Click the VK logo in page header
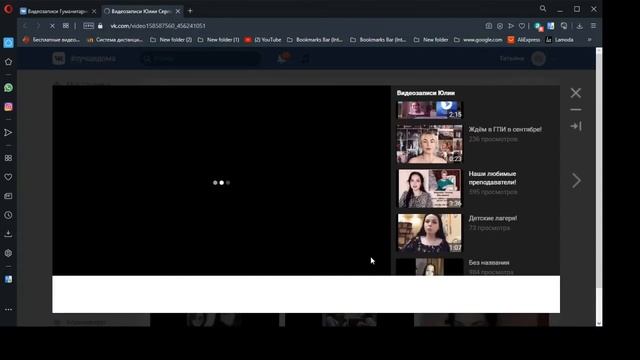The image size is (640, 360). 59,59
